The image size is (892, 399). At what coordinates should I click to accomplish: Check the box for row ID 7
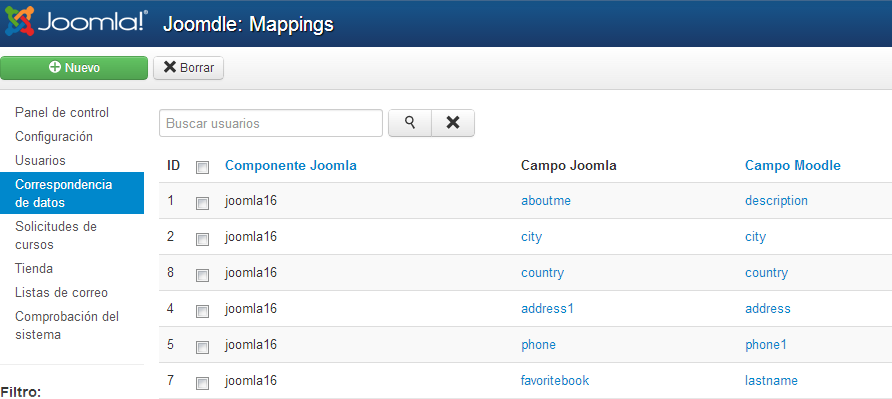coord(203,383)
